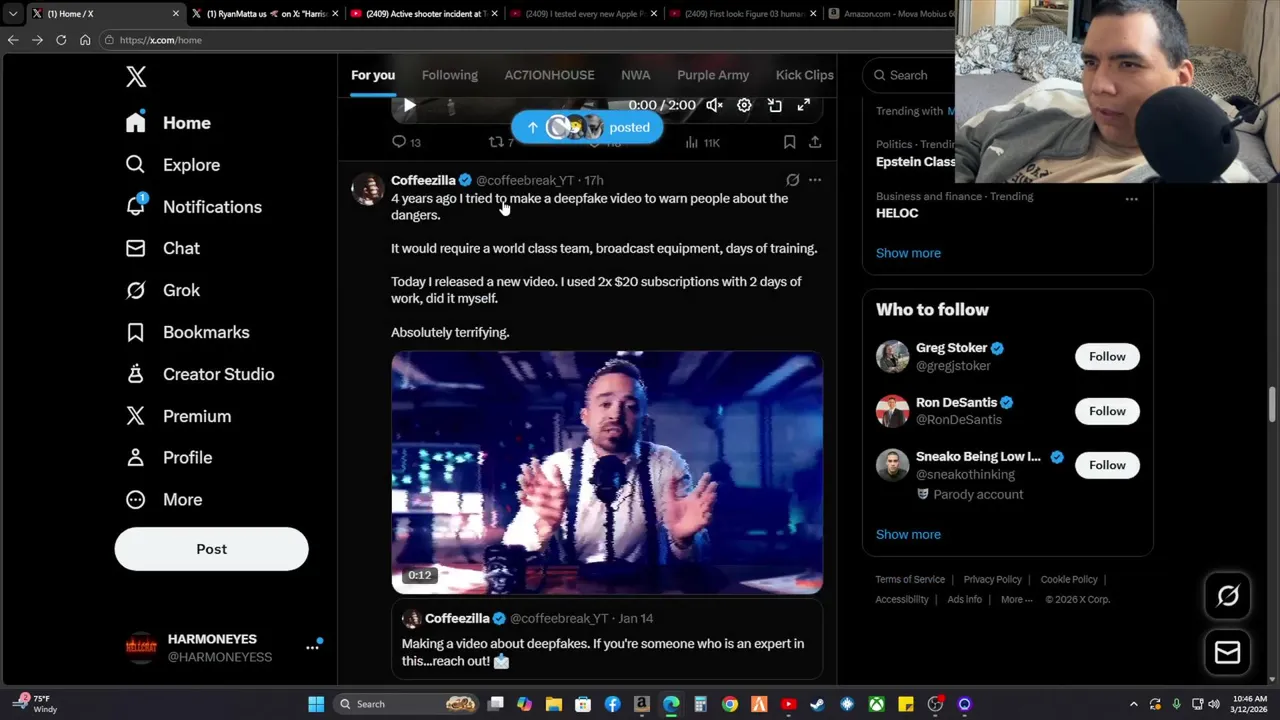
Task: Share the top post
Action: coord(815,142)
